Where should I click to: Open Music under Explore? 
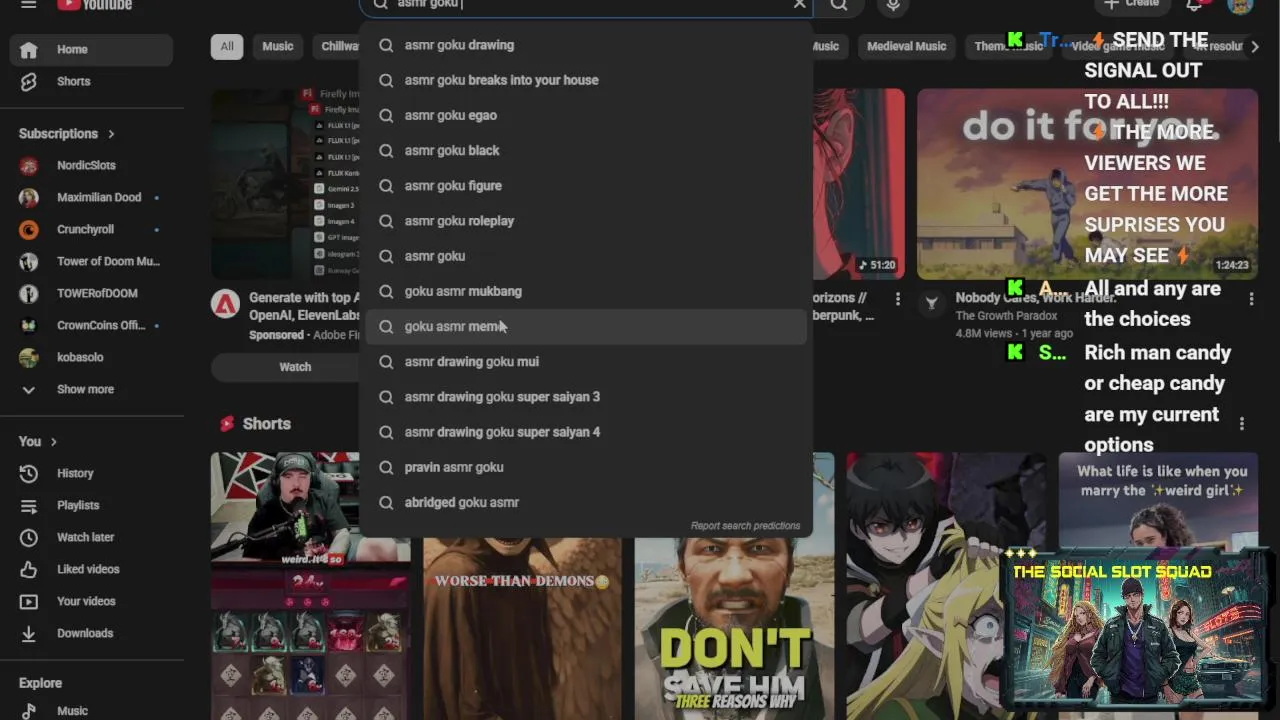point(92,711)
